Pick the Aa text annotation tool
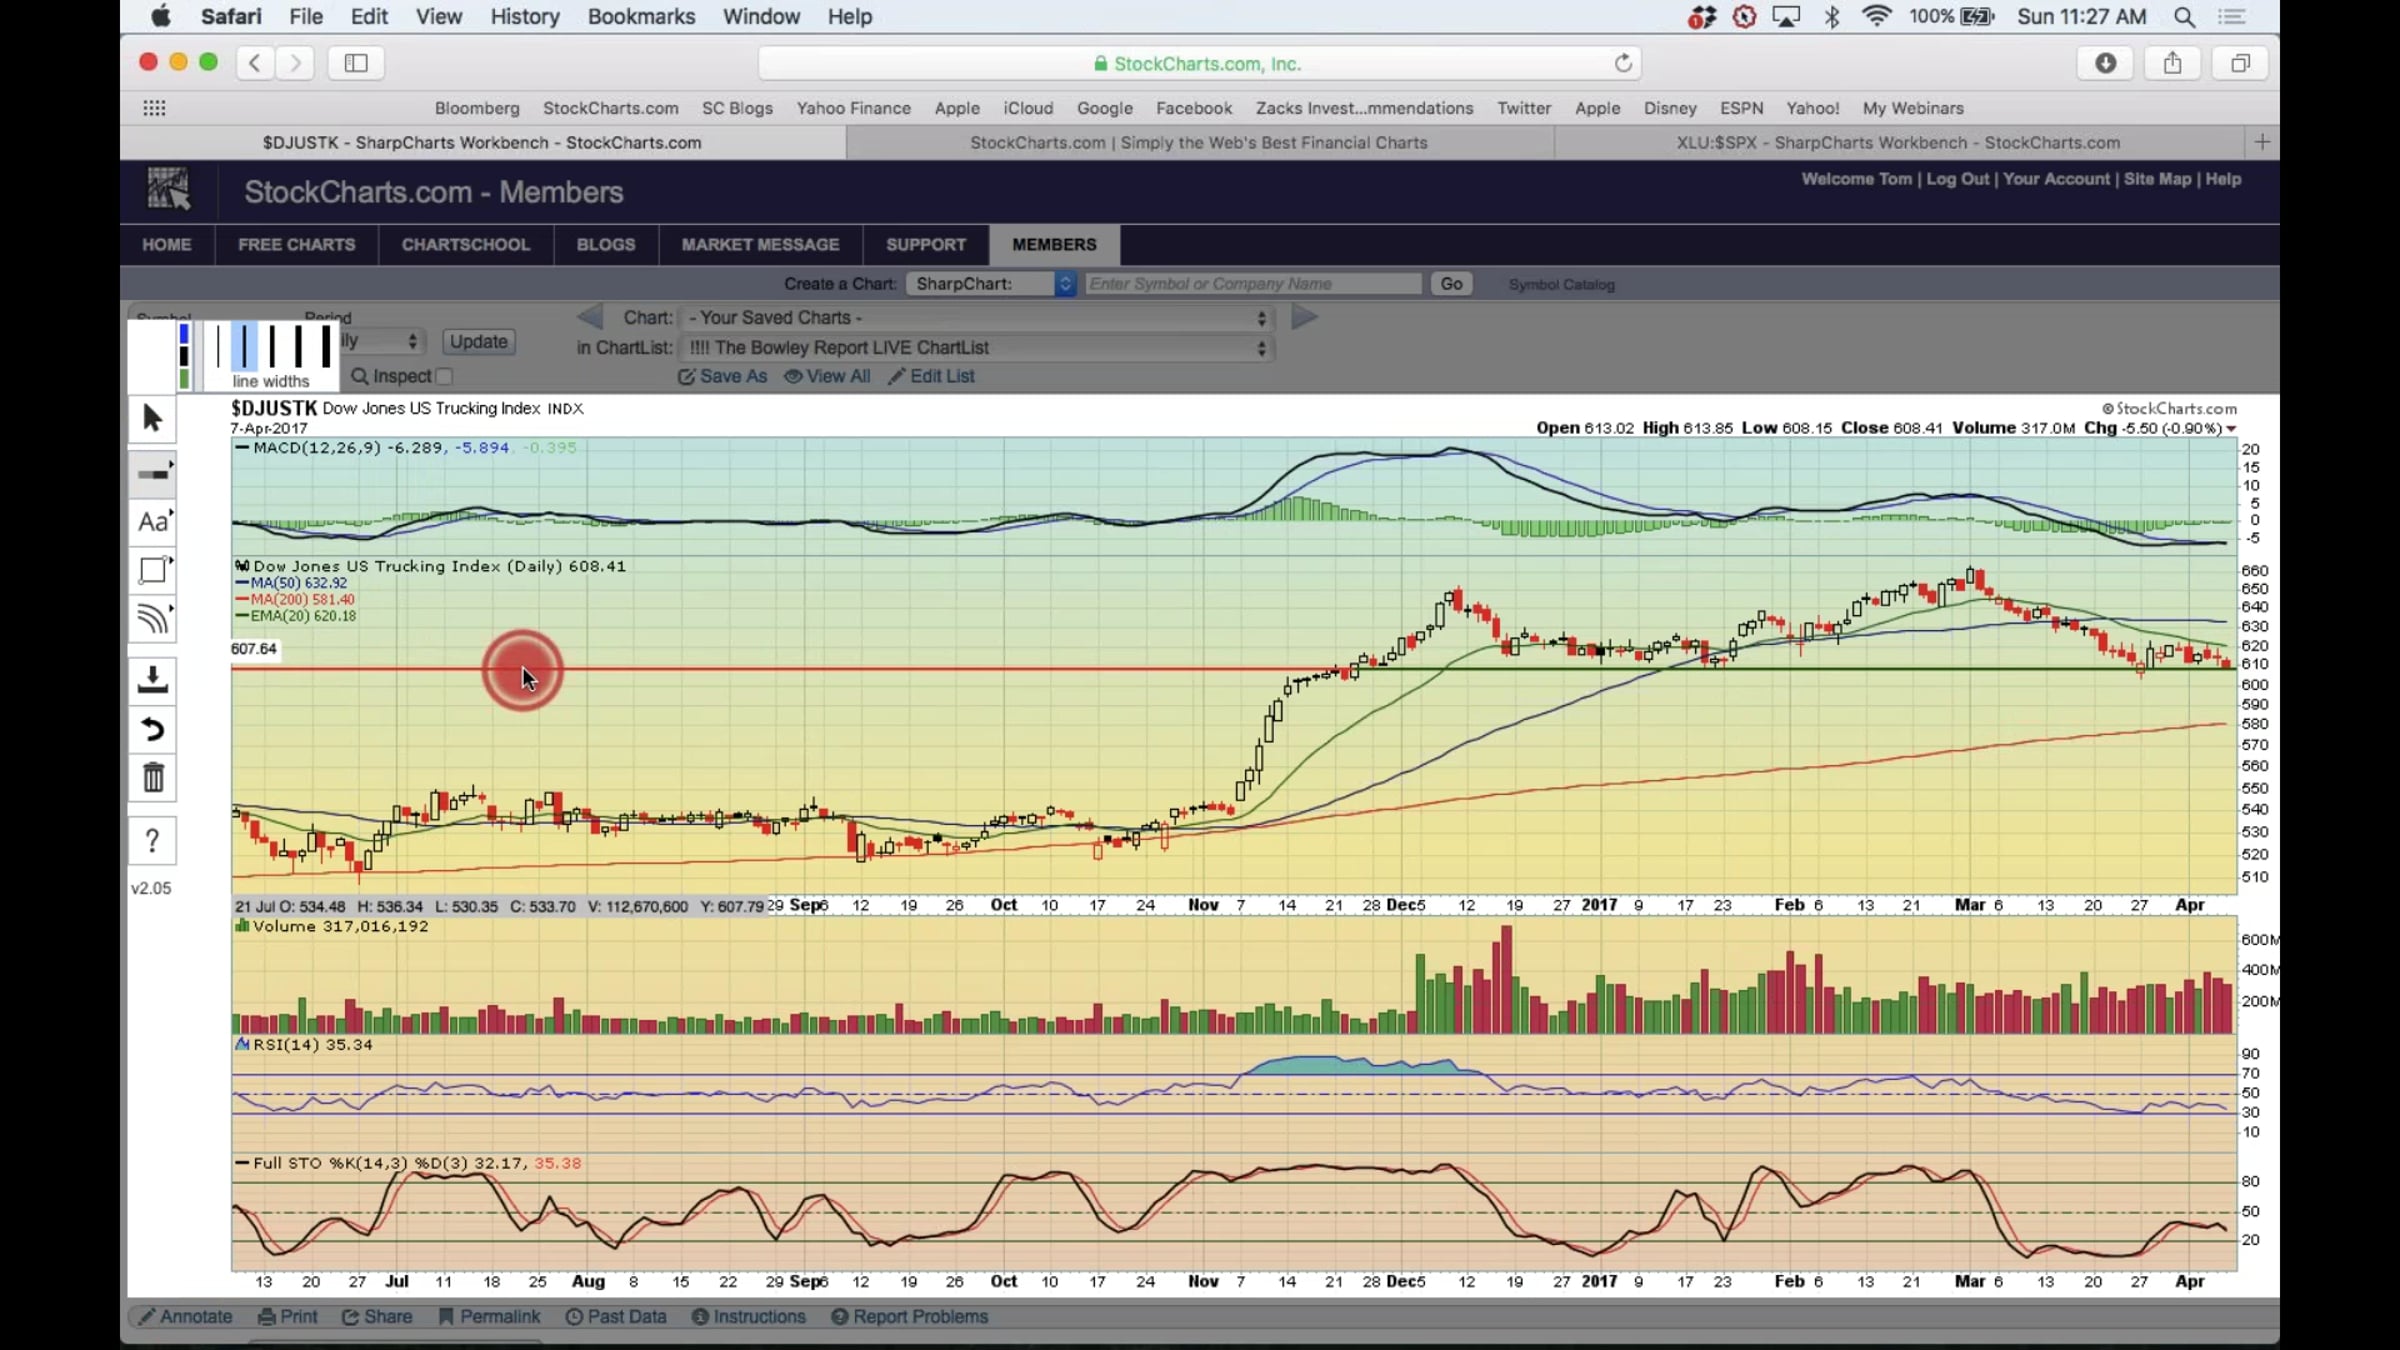 tap(152, 522)
